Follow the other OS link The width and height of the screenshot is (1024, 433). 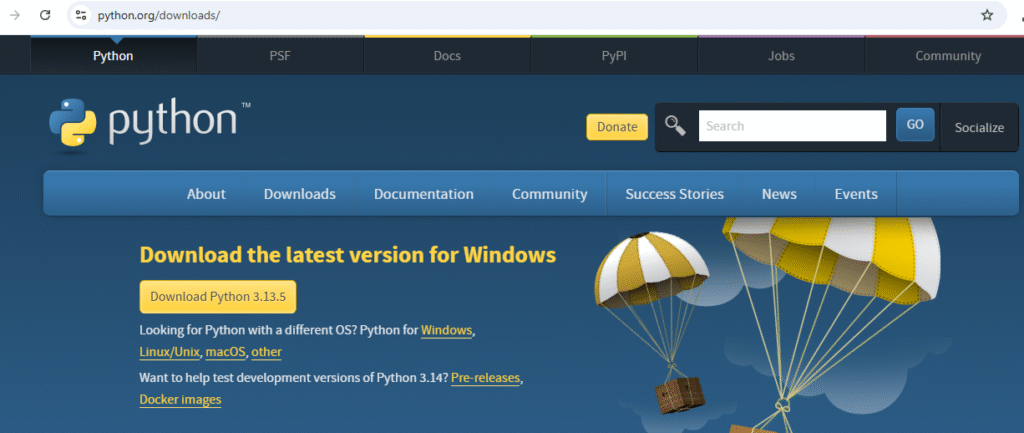point(266,352)
